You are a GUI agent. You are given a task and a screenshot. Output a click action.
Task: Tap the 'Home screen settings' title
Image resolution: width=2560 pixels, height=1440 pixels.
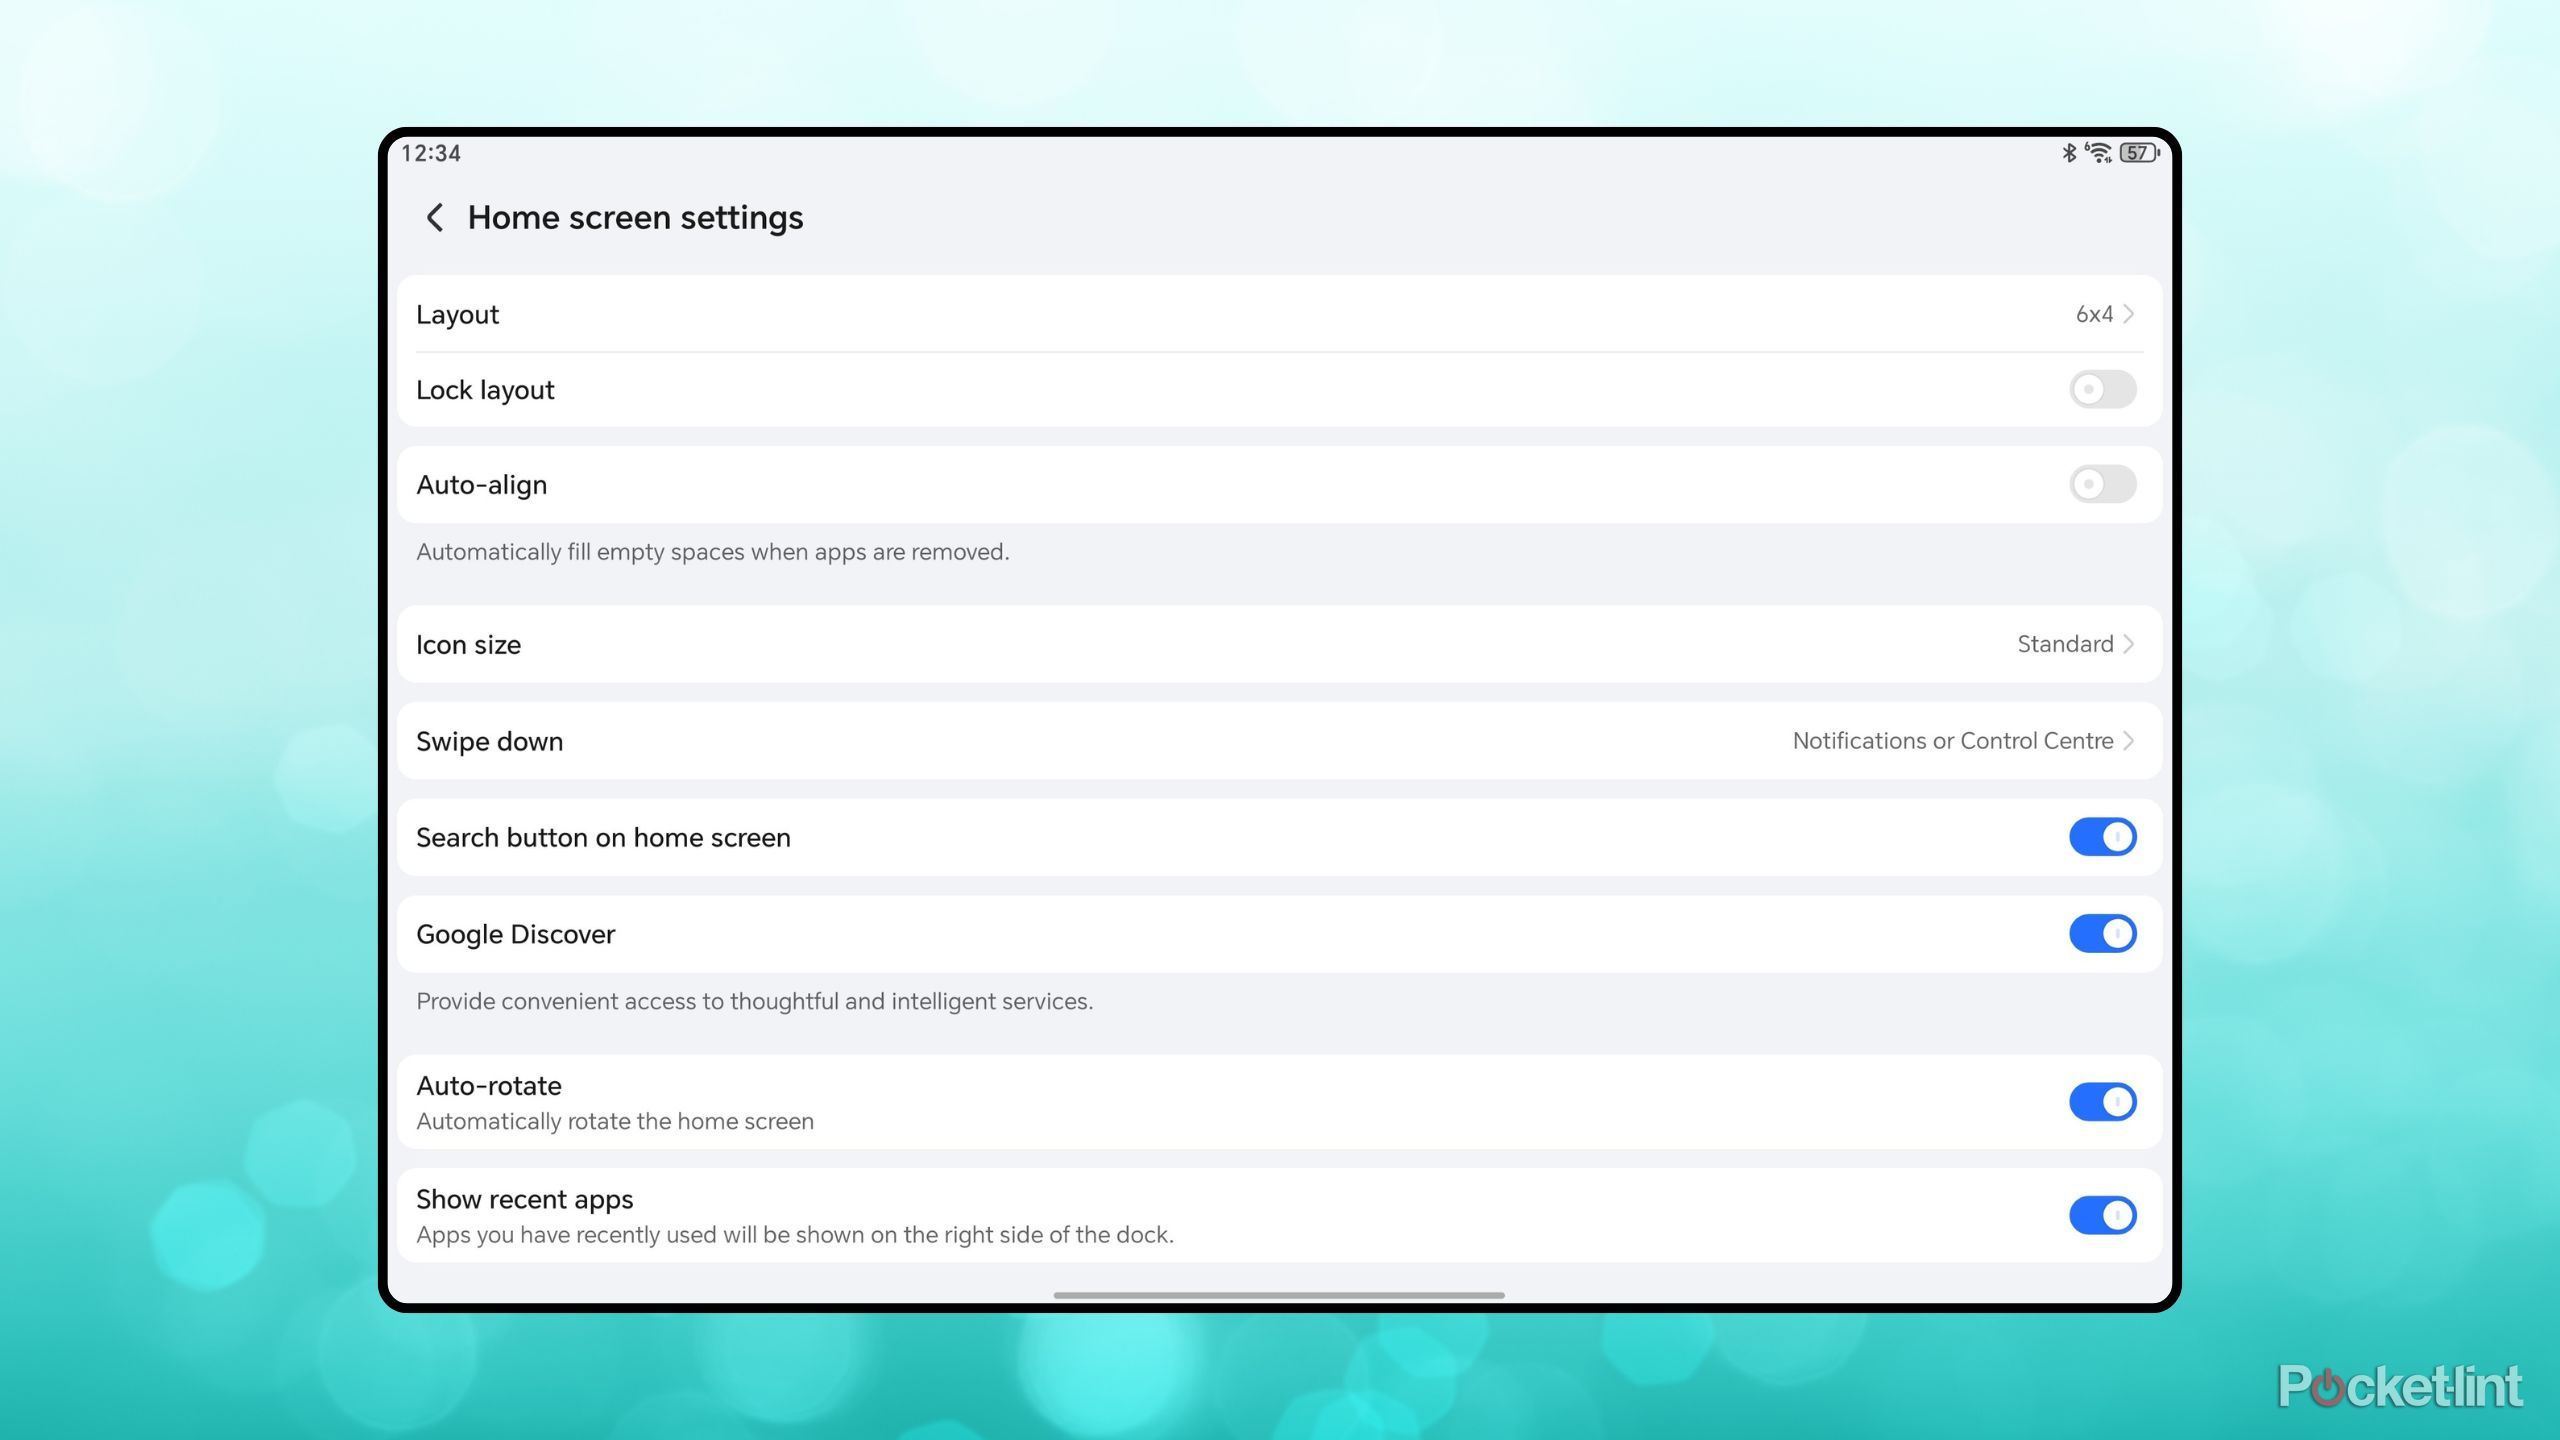pyautogui.click(x=635, y=217)
